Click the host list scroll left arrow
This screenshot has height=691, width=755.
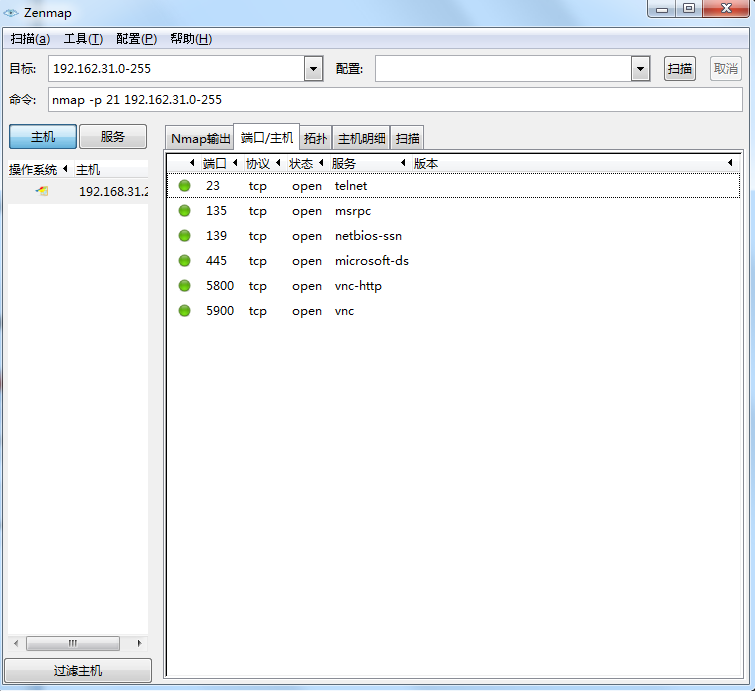click(x=16, y=643)
